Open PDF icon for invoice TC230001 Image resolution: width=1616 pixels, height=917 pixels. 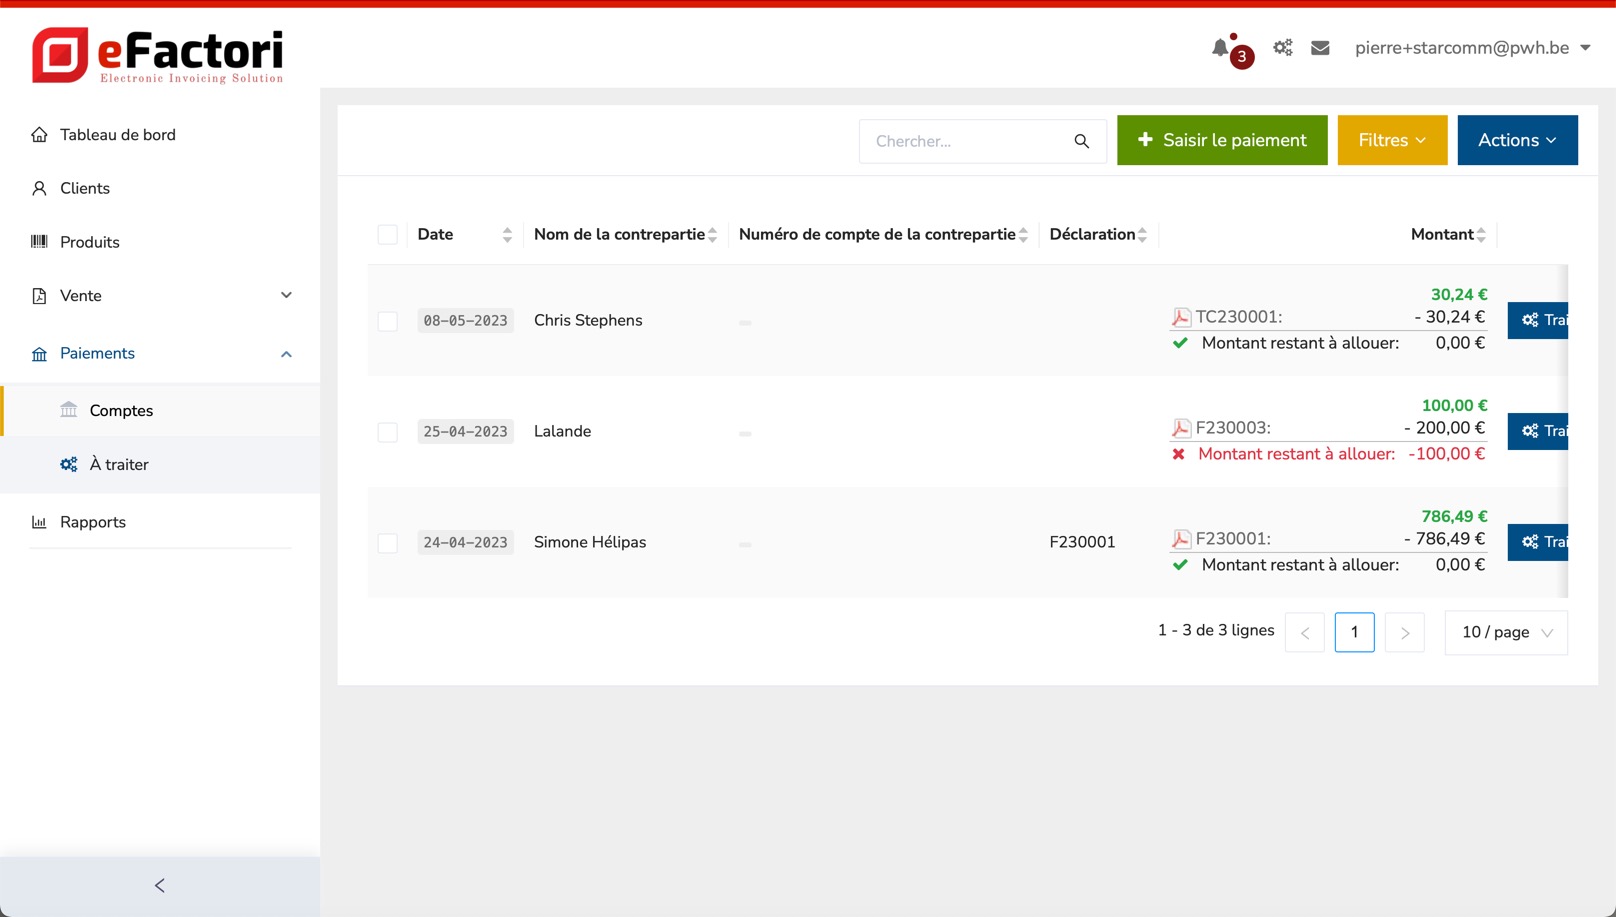tap(1181, 318)
